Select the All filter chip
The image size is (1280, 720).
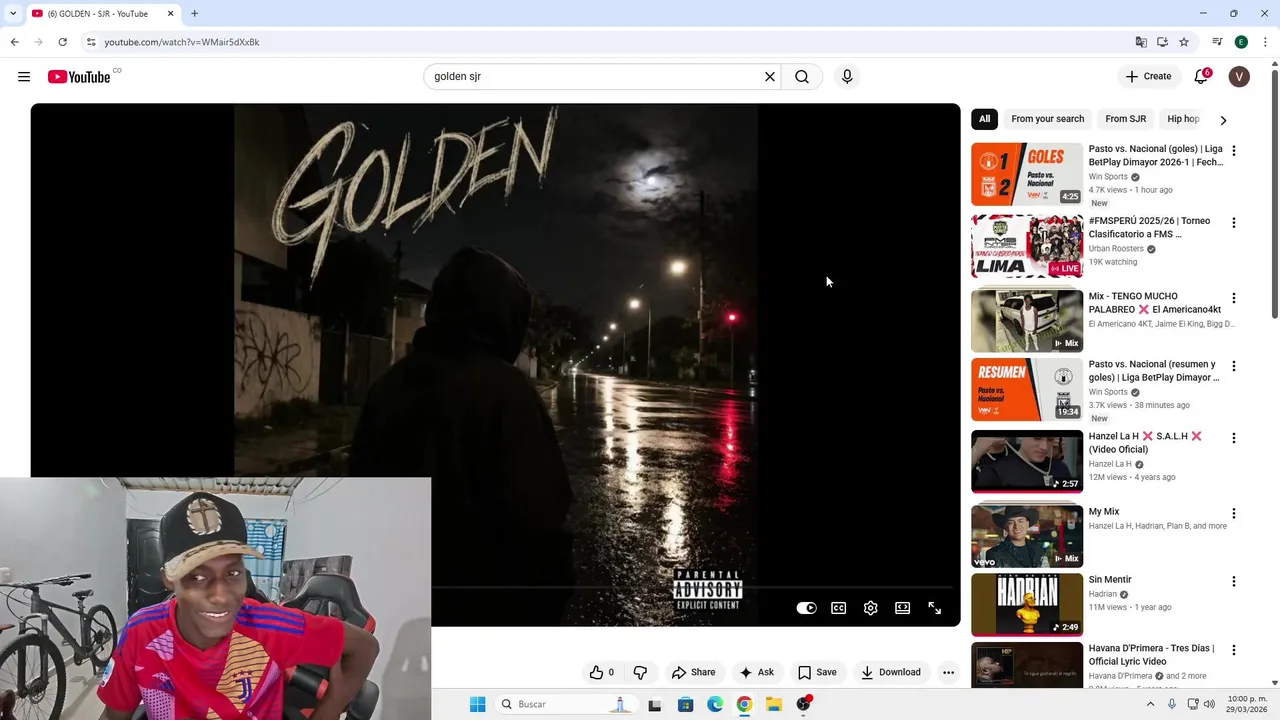click(x=984, y=119)
